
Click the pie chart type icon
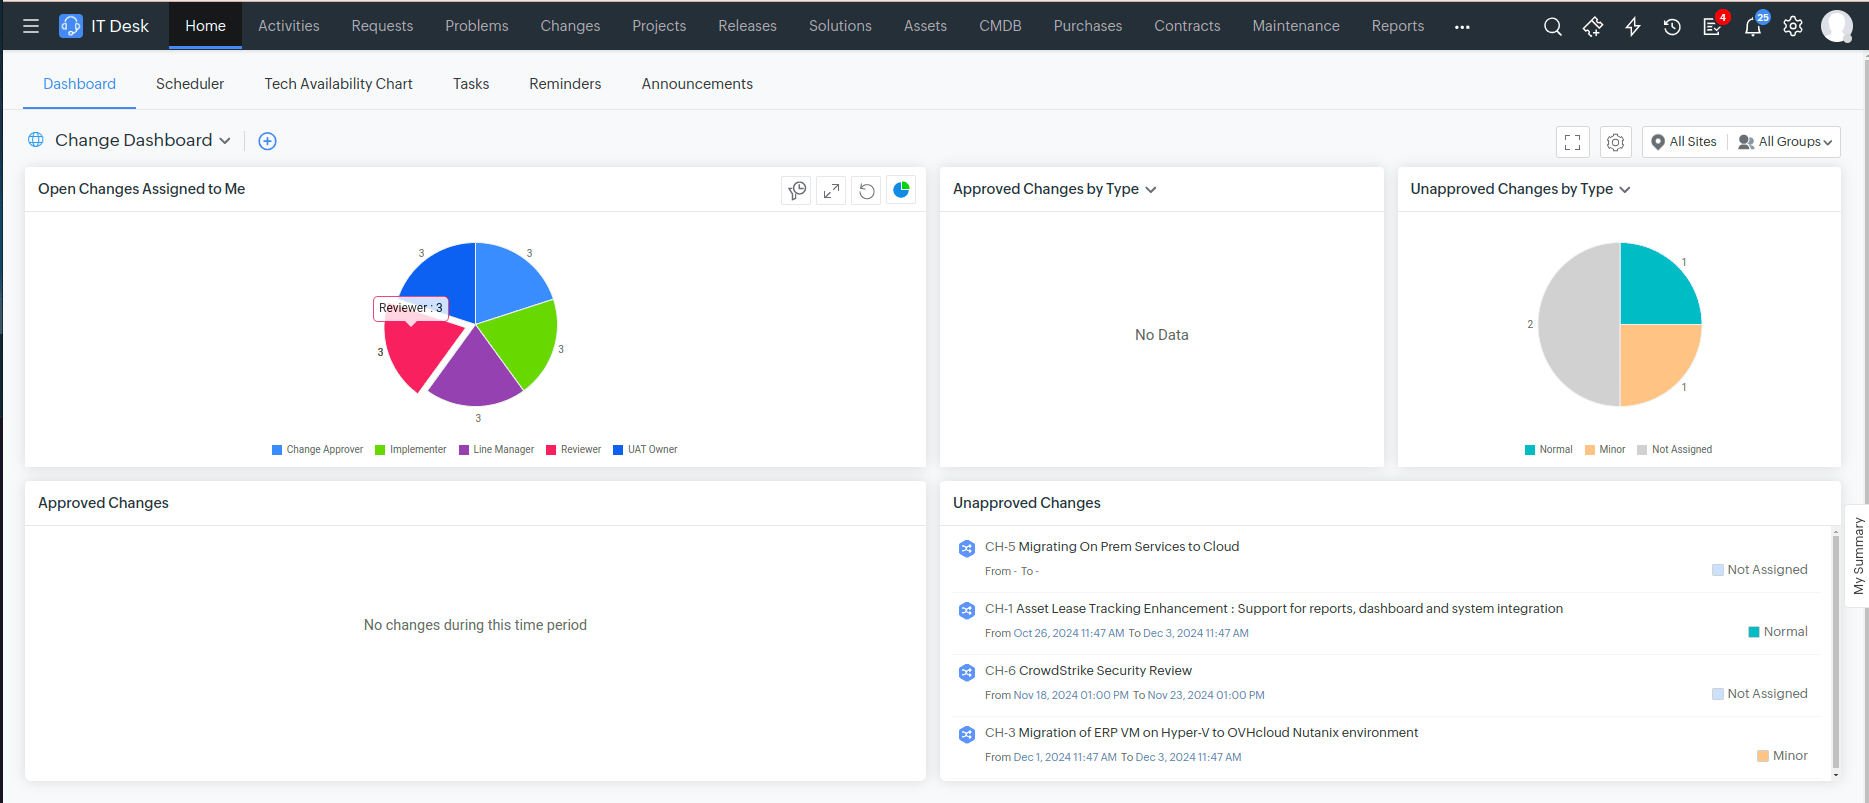(901, 190)
